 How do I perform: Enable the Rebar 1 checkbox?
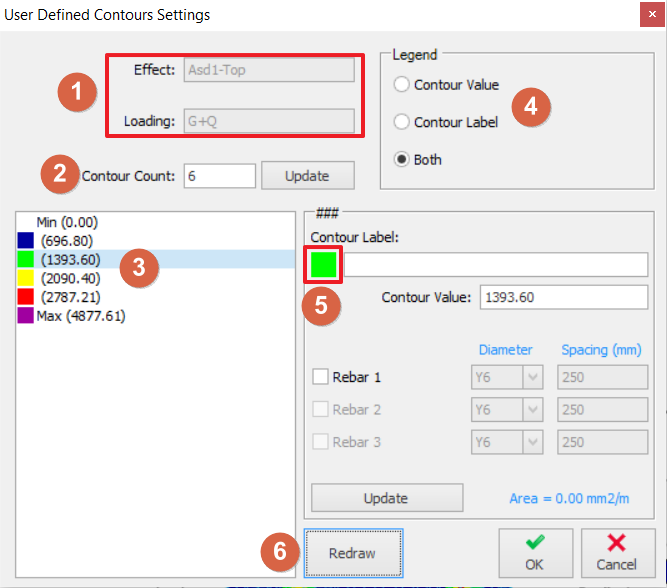tap(321, 377)
